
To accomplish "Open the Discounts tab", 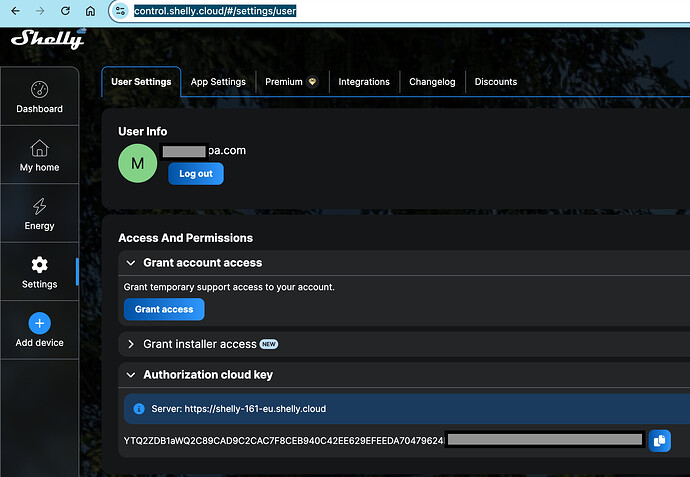I will (496, 82).
